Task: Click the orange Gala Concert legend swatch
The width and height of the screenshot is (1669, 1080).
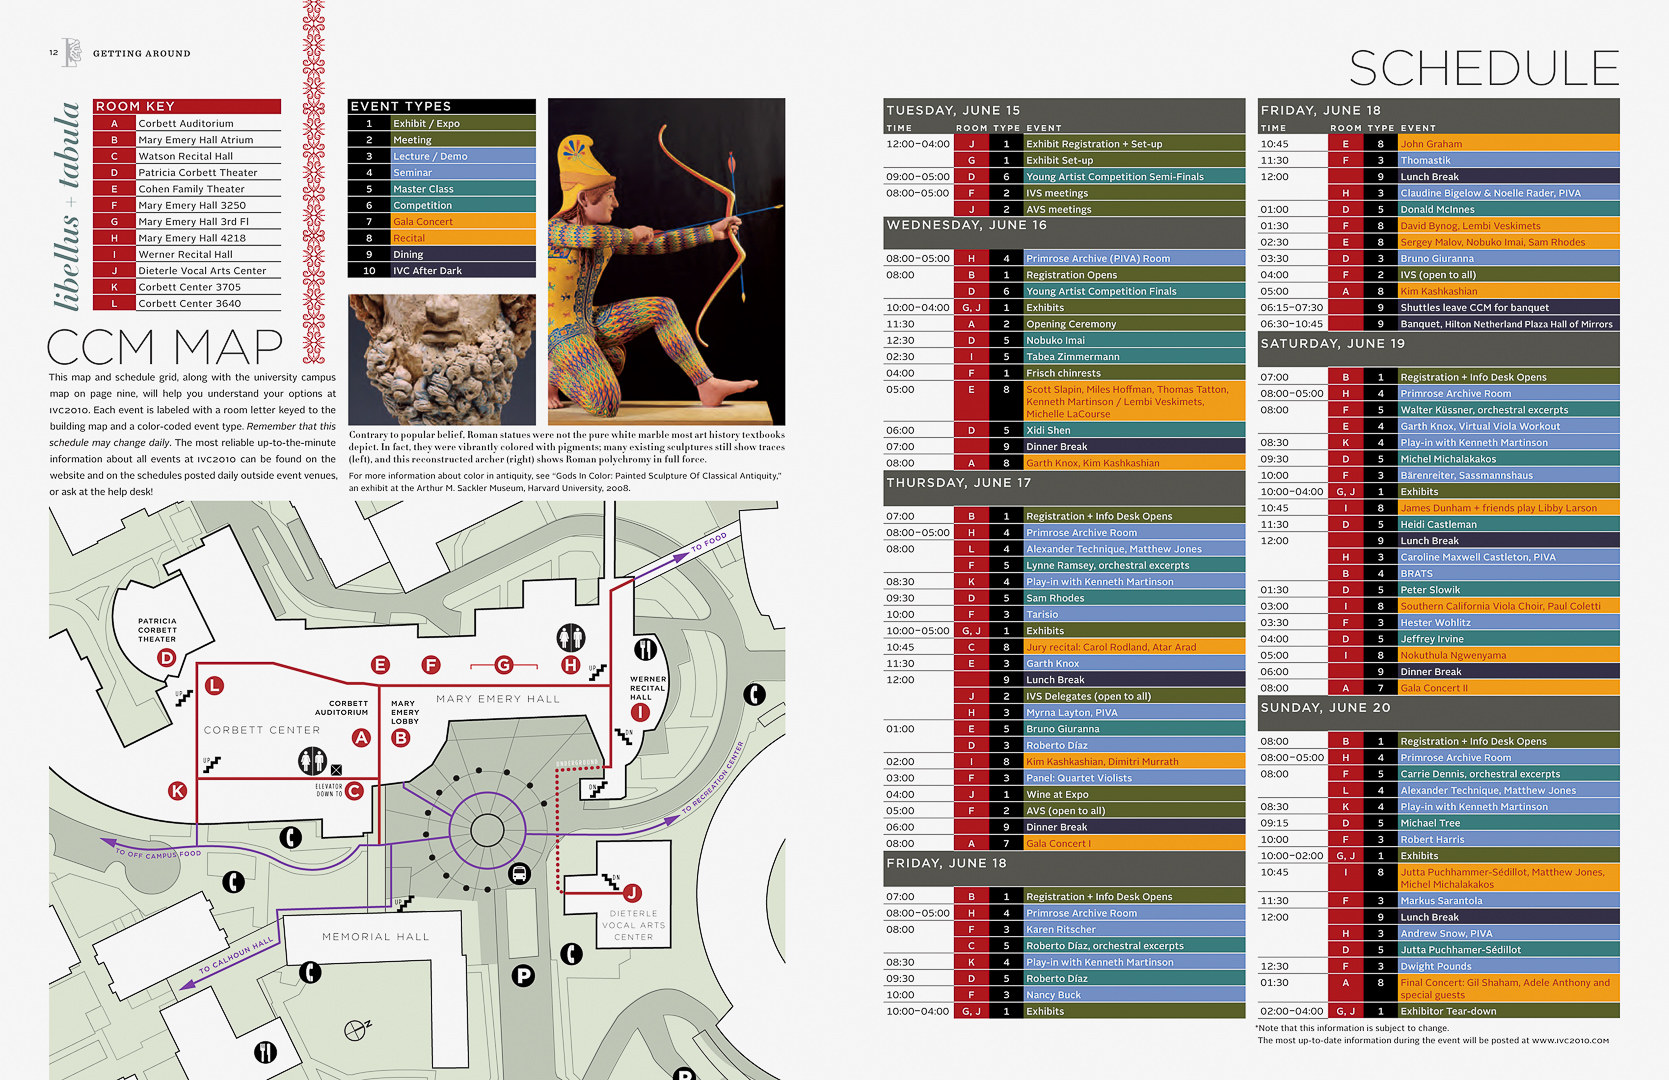Action: tap(463, 222)
